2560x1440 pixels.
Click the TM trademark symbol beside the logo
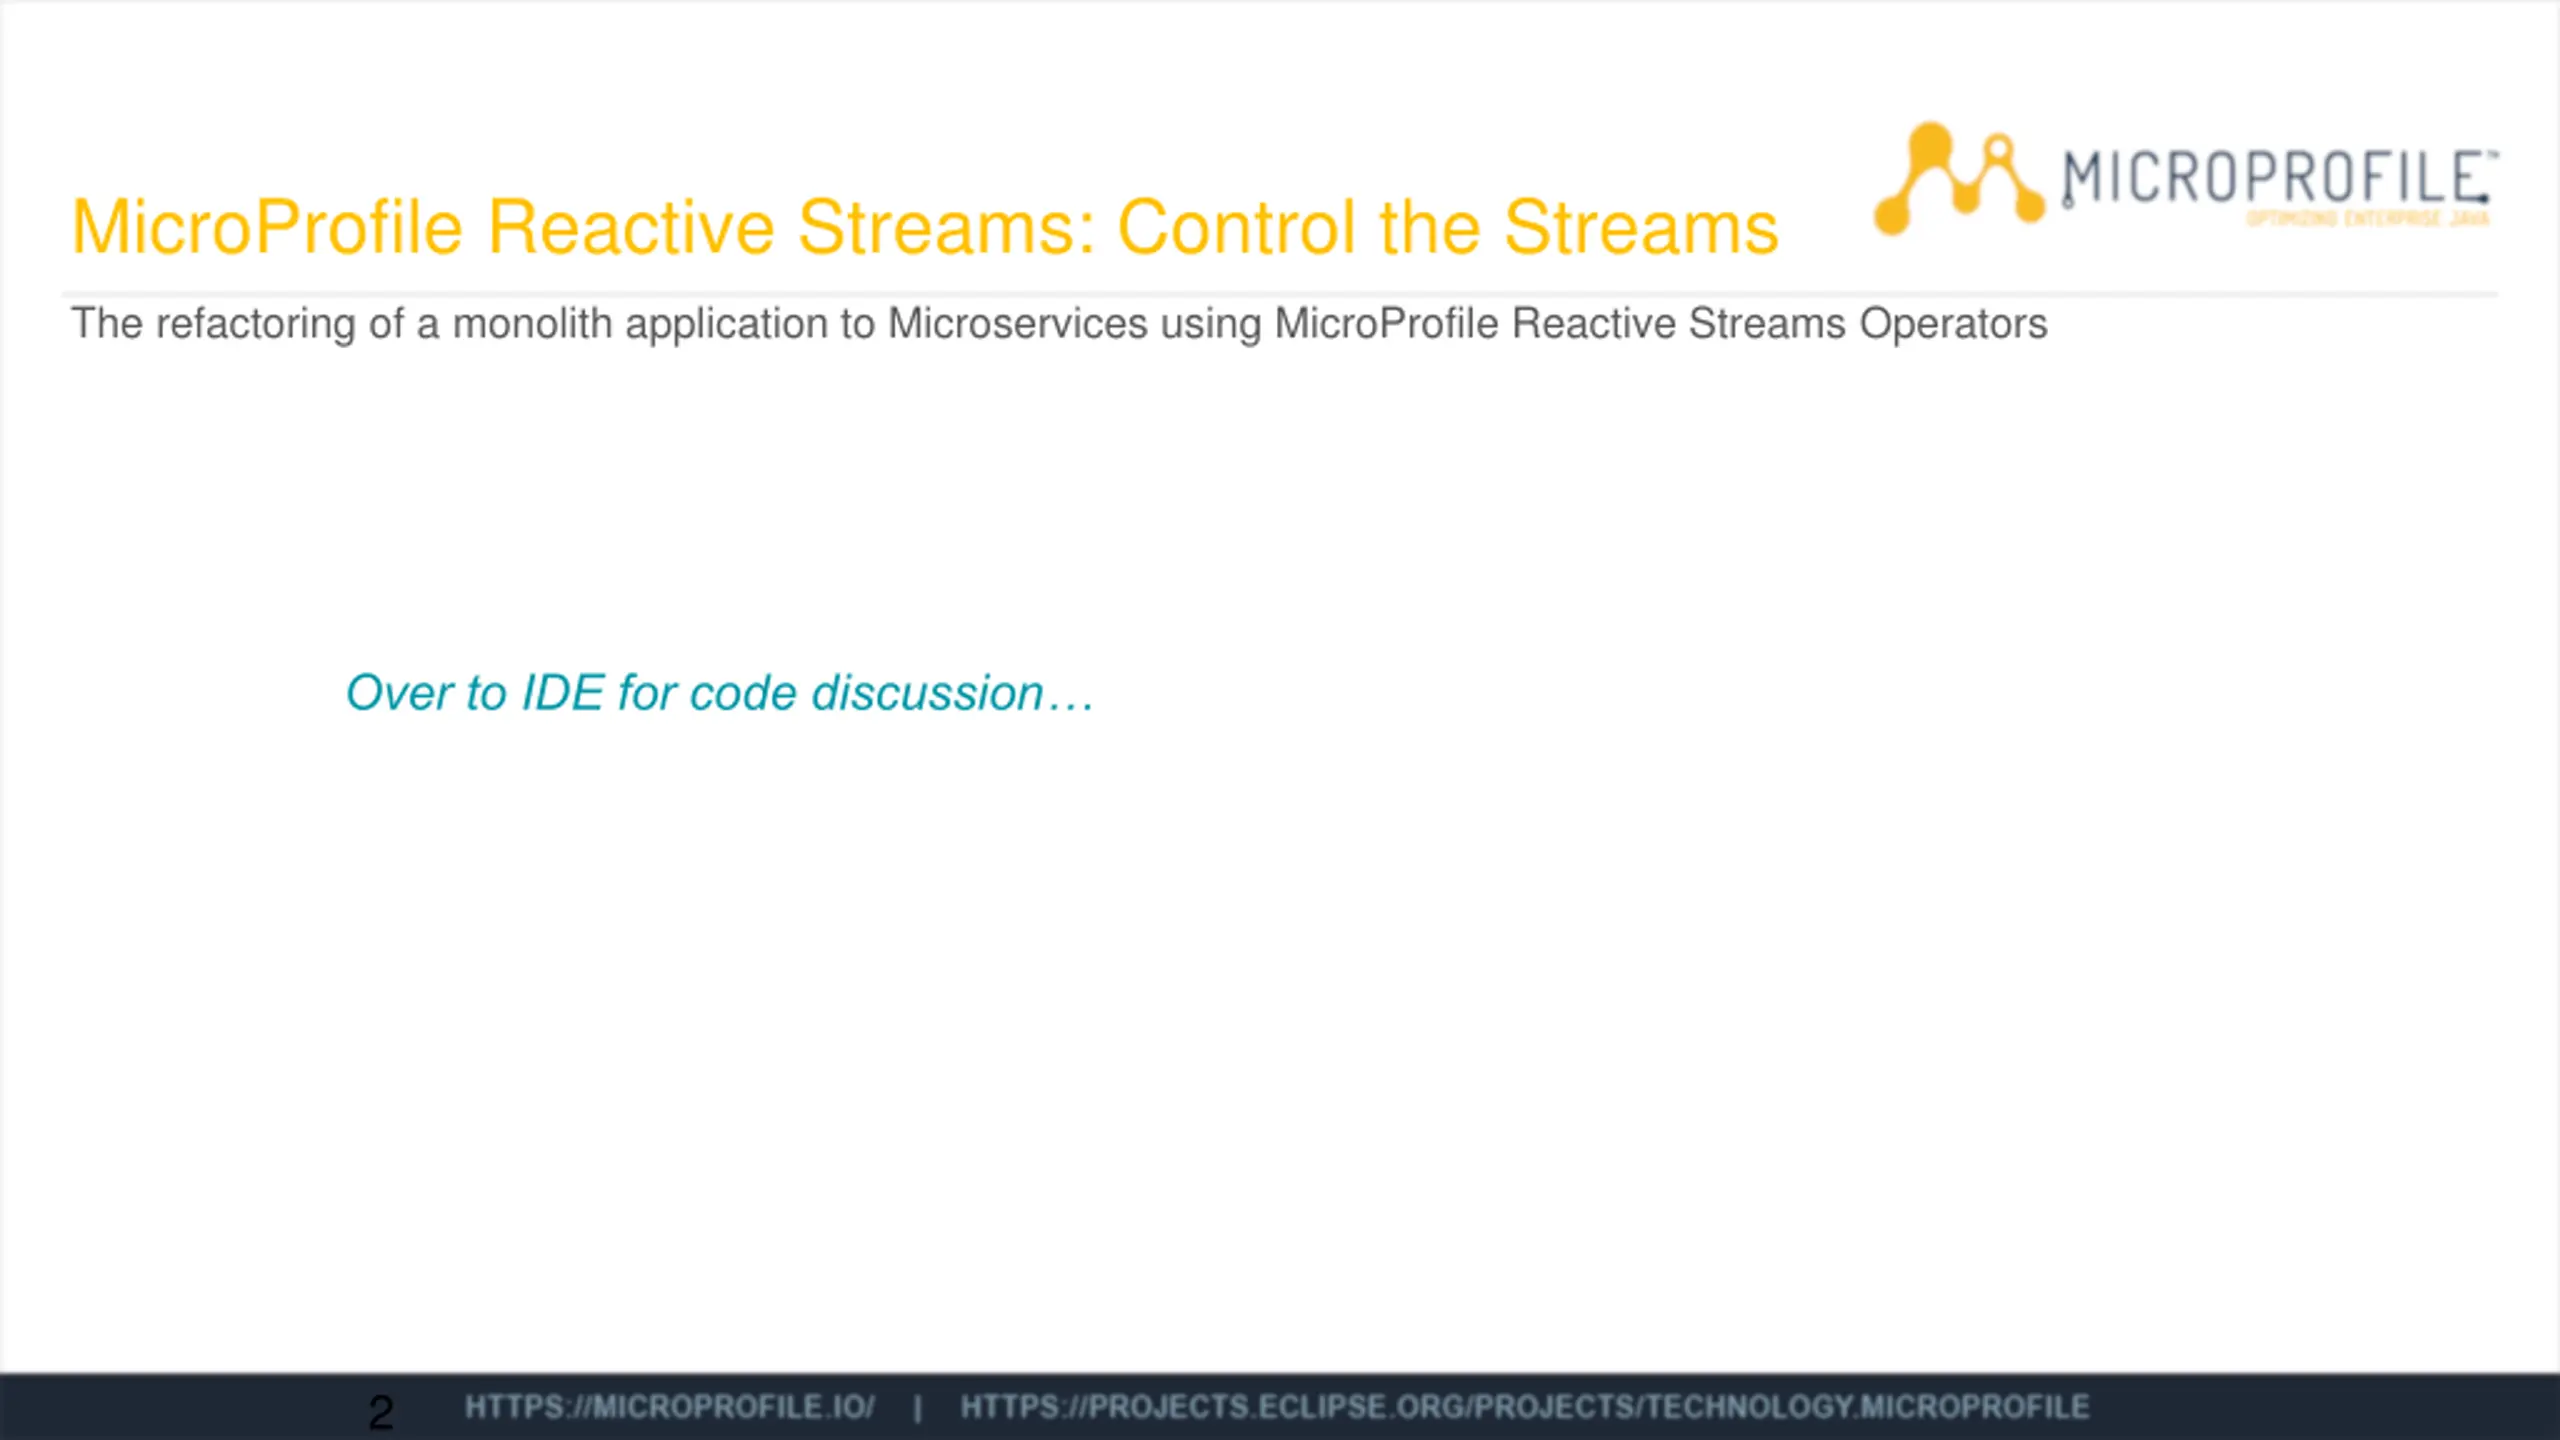point(2494,155)
